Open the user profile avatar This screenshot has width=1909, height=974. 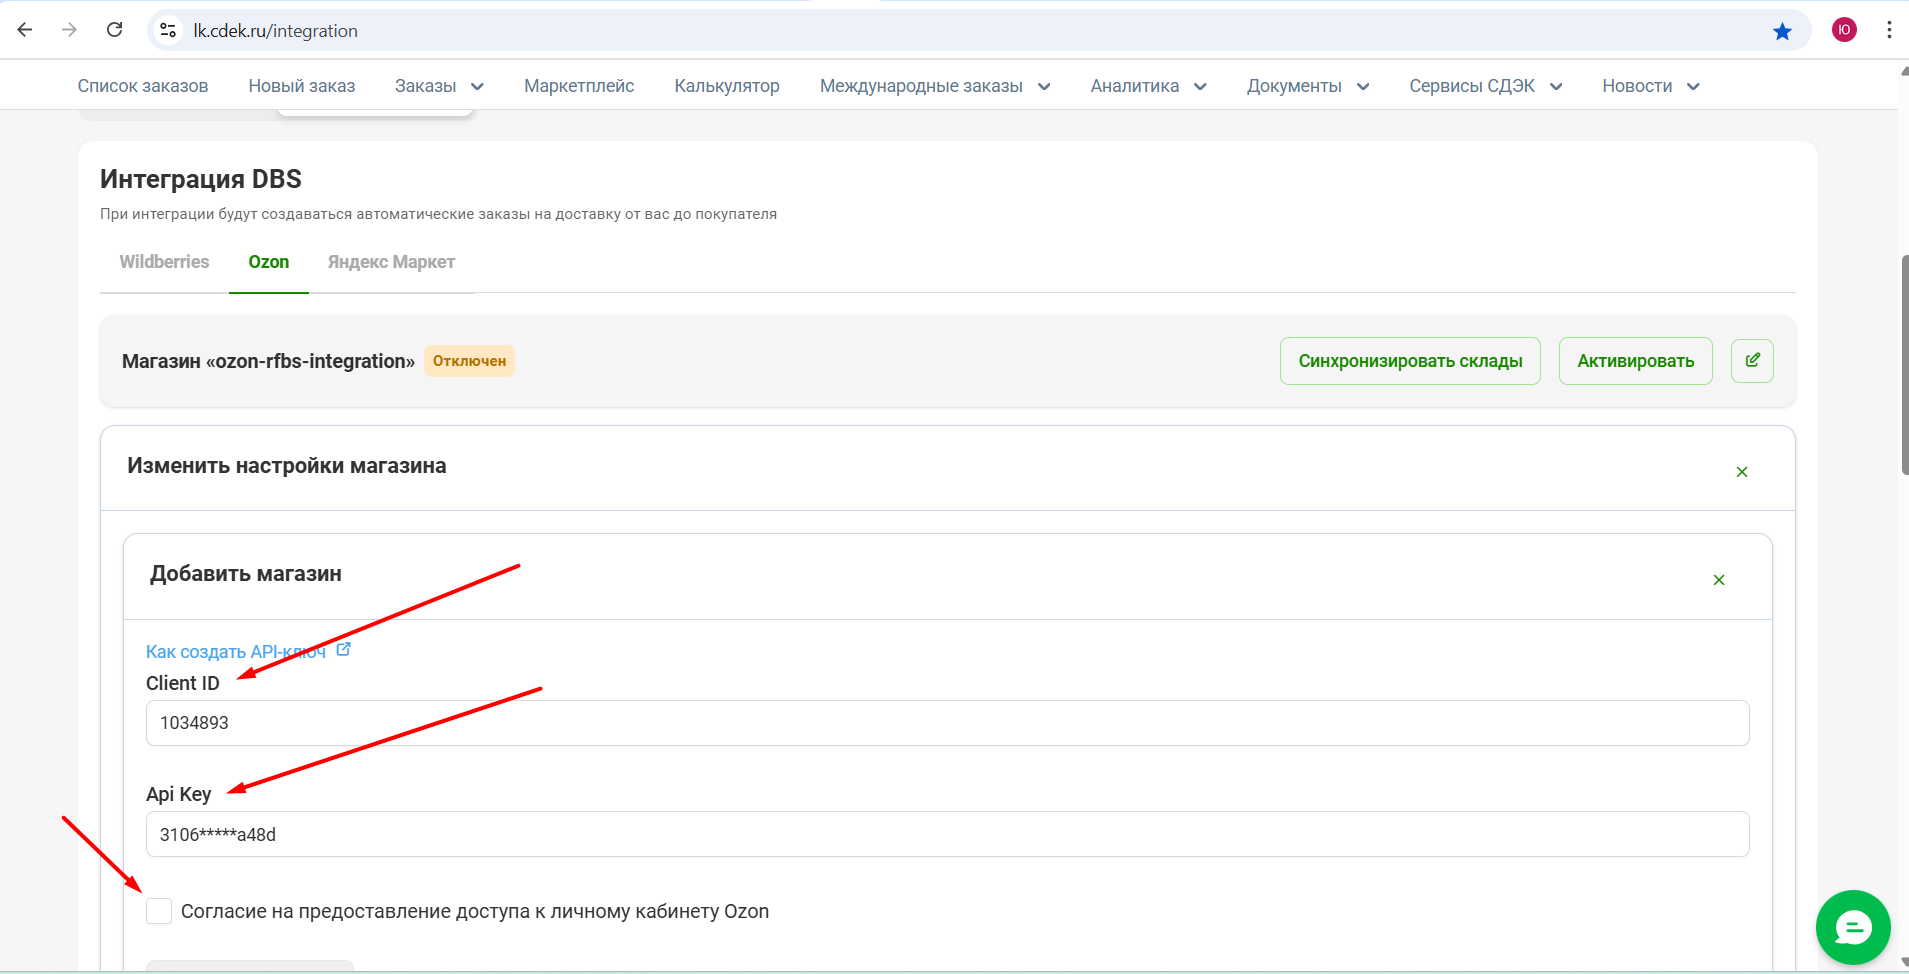pos(1844,30)
